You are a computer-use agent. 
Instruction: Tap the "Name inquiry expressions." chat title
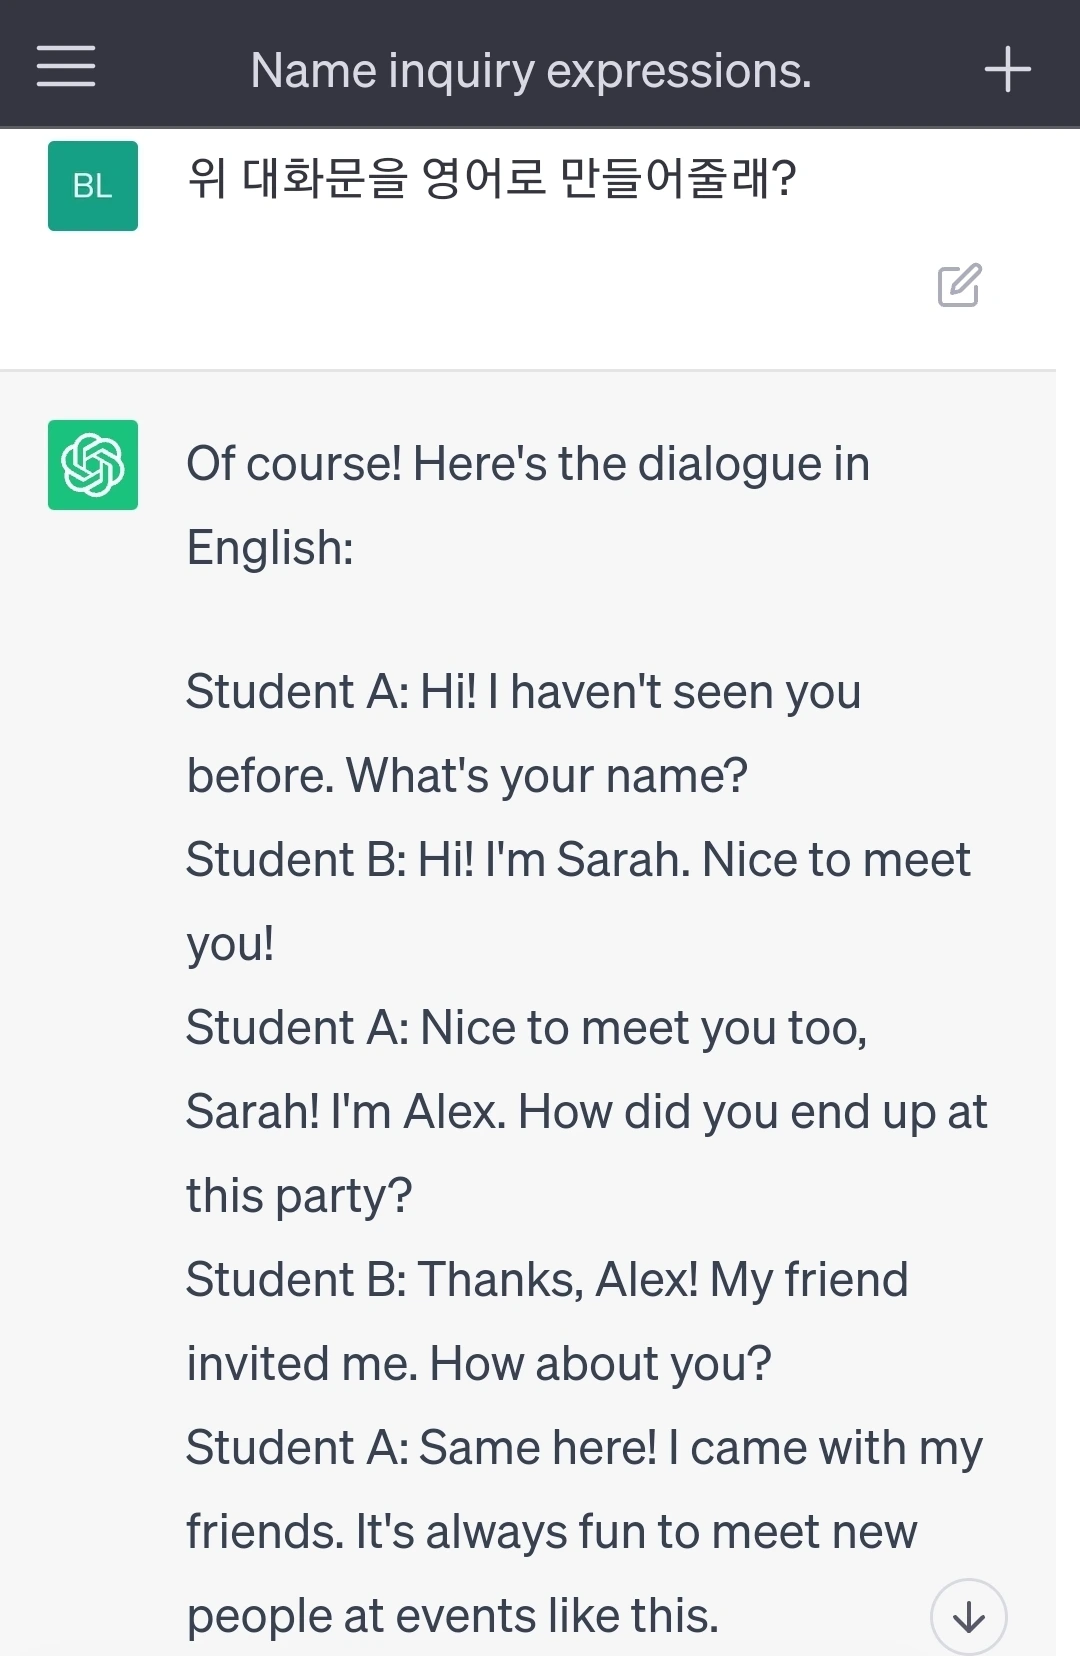(530, 70)
